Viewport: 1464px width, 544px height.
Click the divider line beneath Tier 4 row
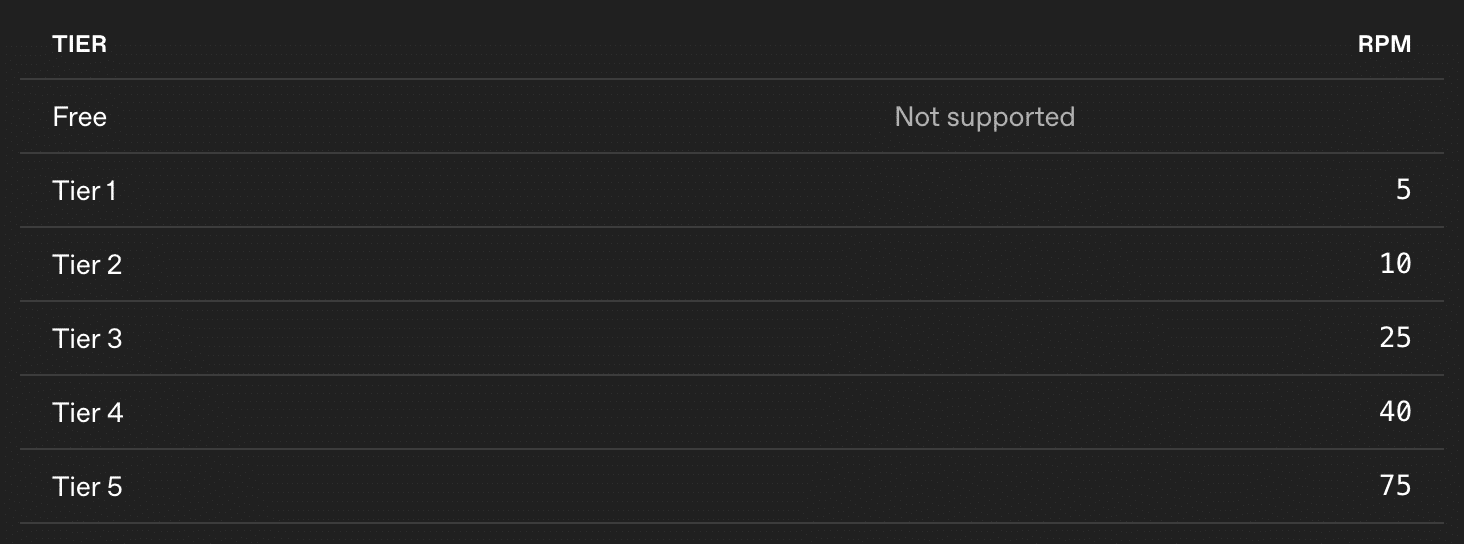click(x=732, y=449)
